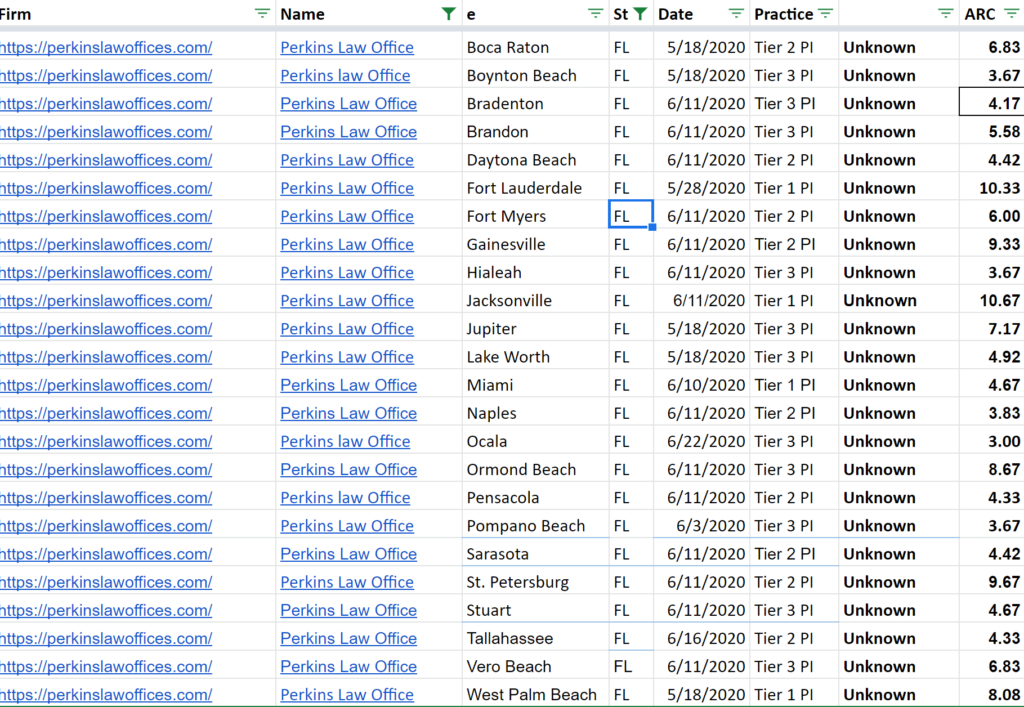
Task: Select 'Tier 2 PI' in the Boca Raton row
Action: coord(794,48)
